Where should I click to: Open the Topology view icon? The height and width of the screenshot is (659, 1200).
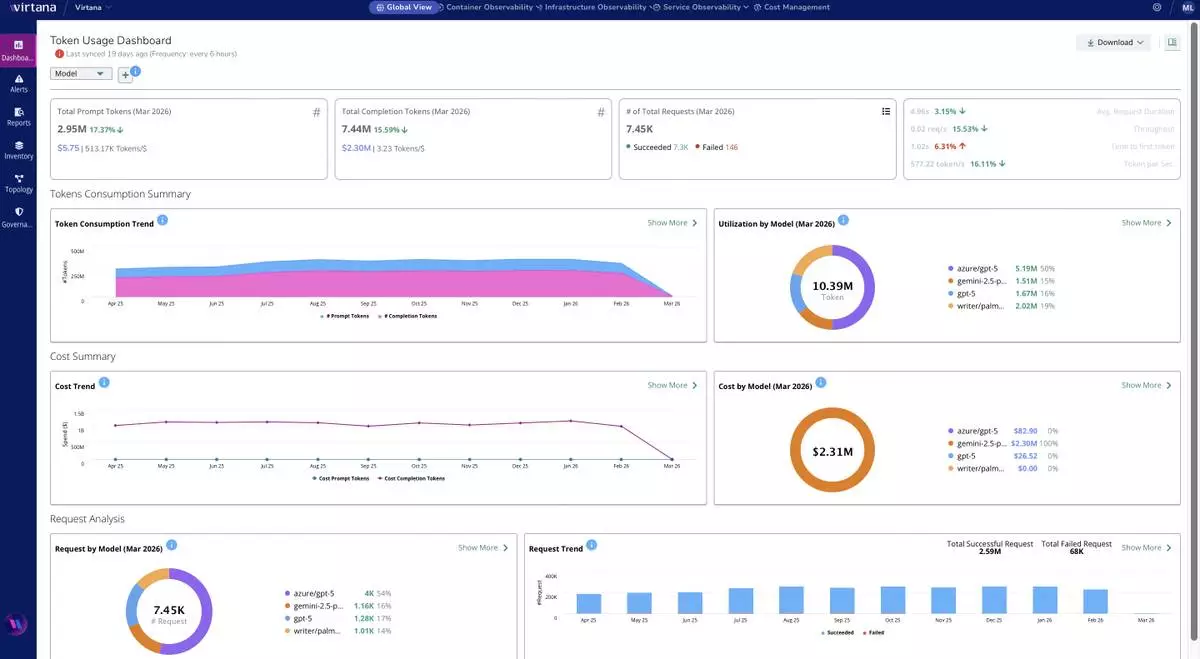click(18, 183)
